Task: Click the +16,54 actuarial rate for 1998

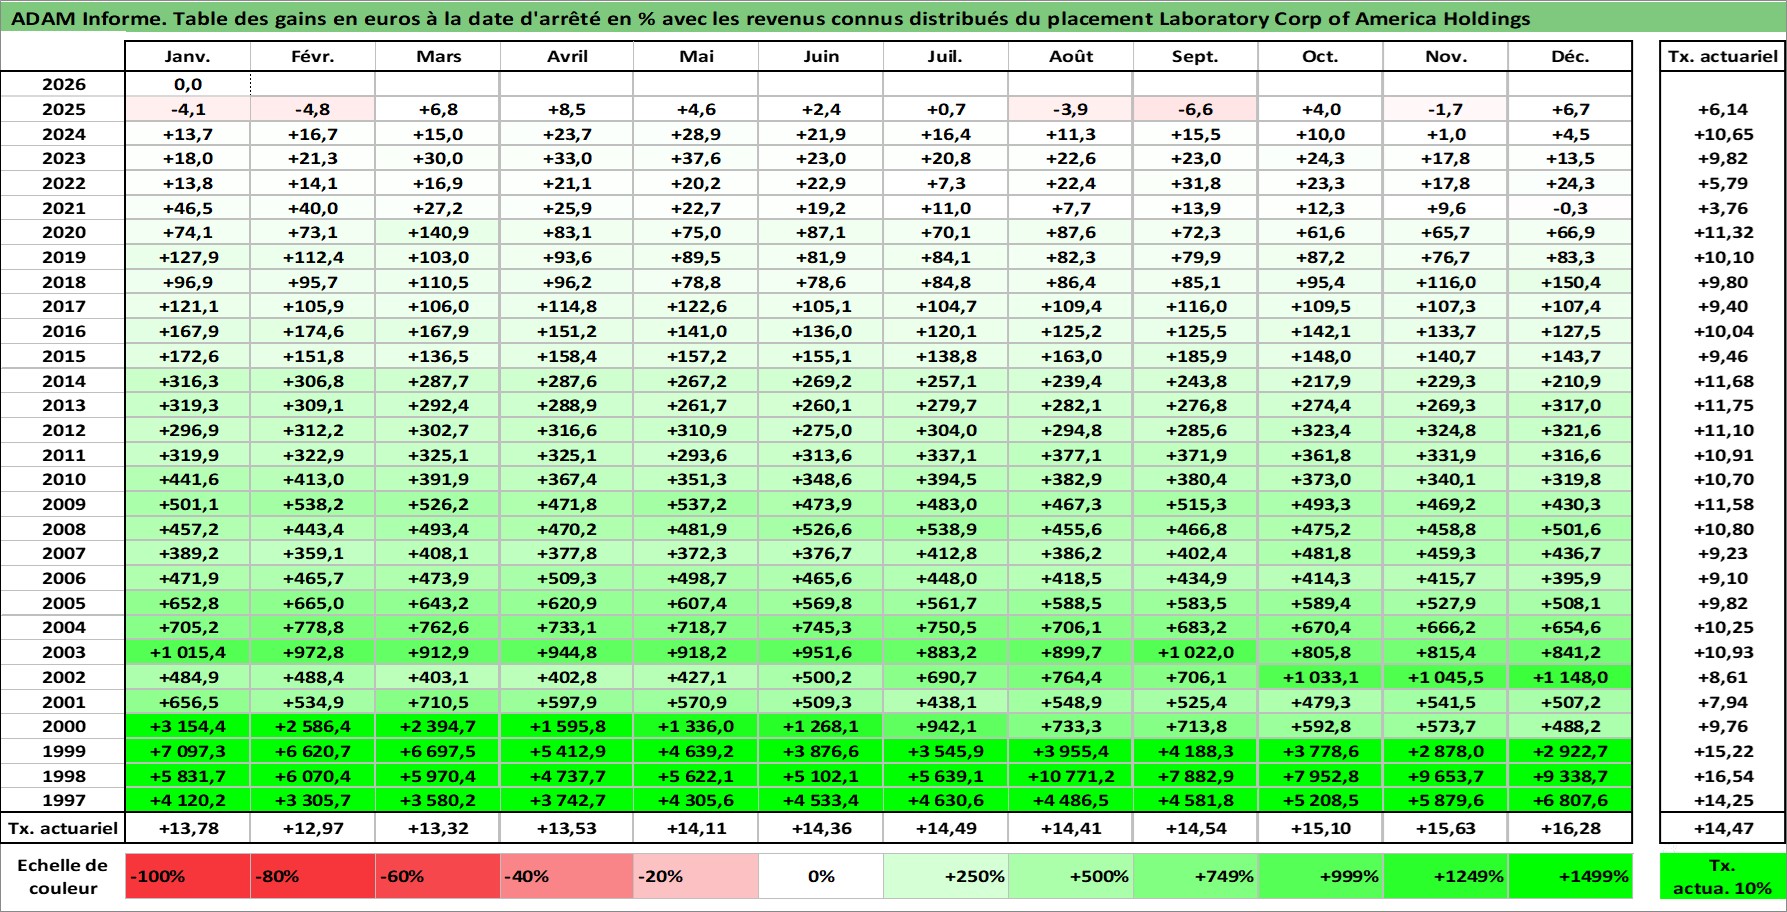Action: click(x=1723, y=776)
